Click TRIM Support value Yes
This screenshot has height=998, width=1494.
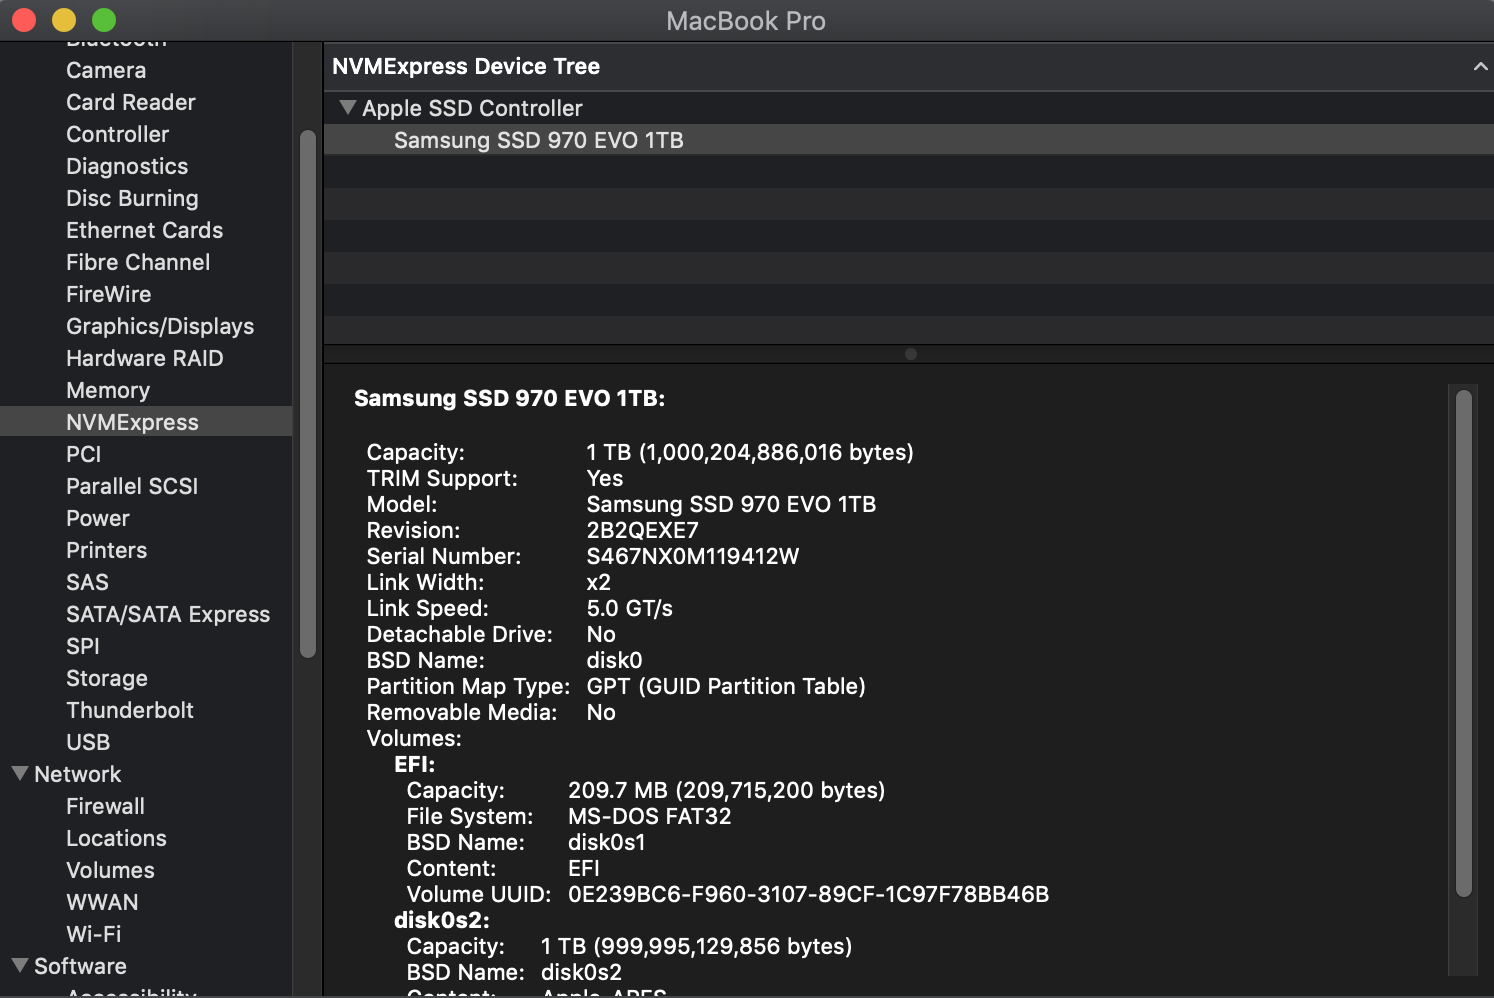tap(604, 478)
